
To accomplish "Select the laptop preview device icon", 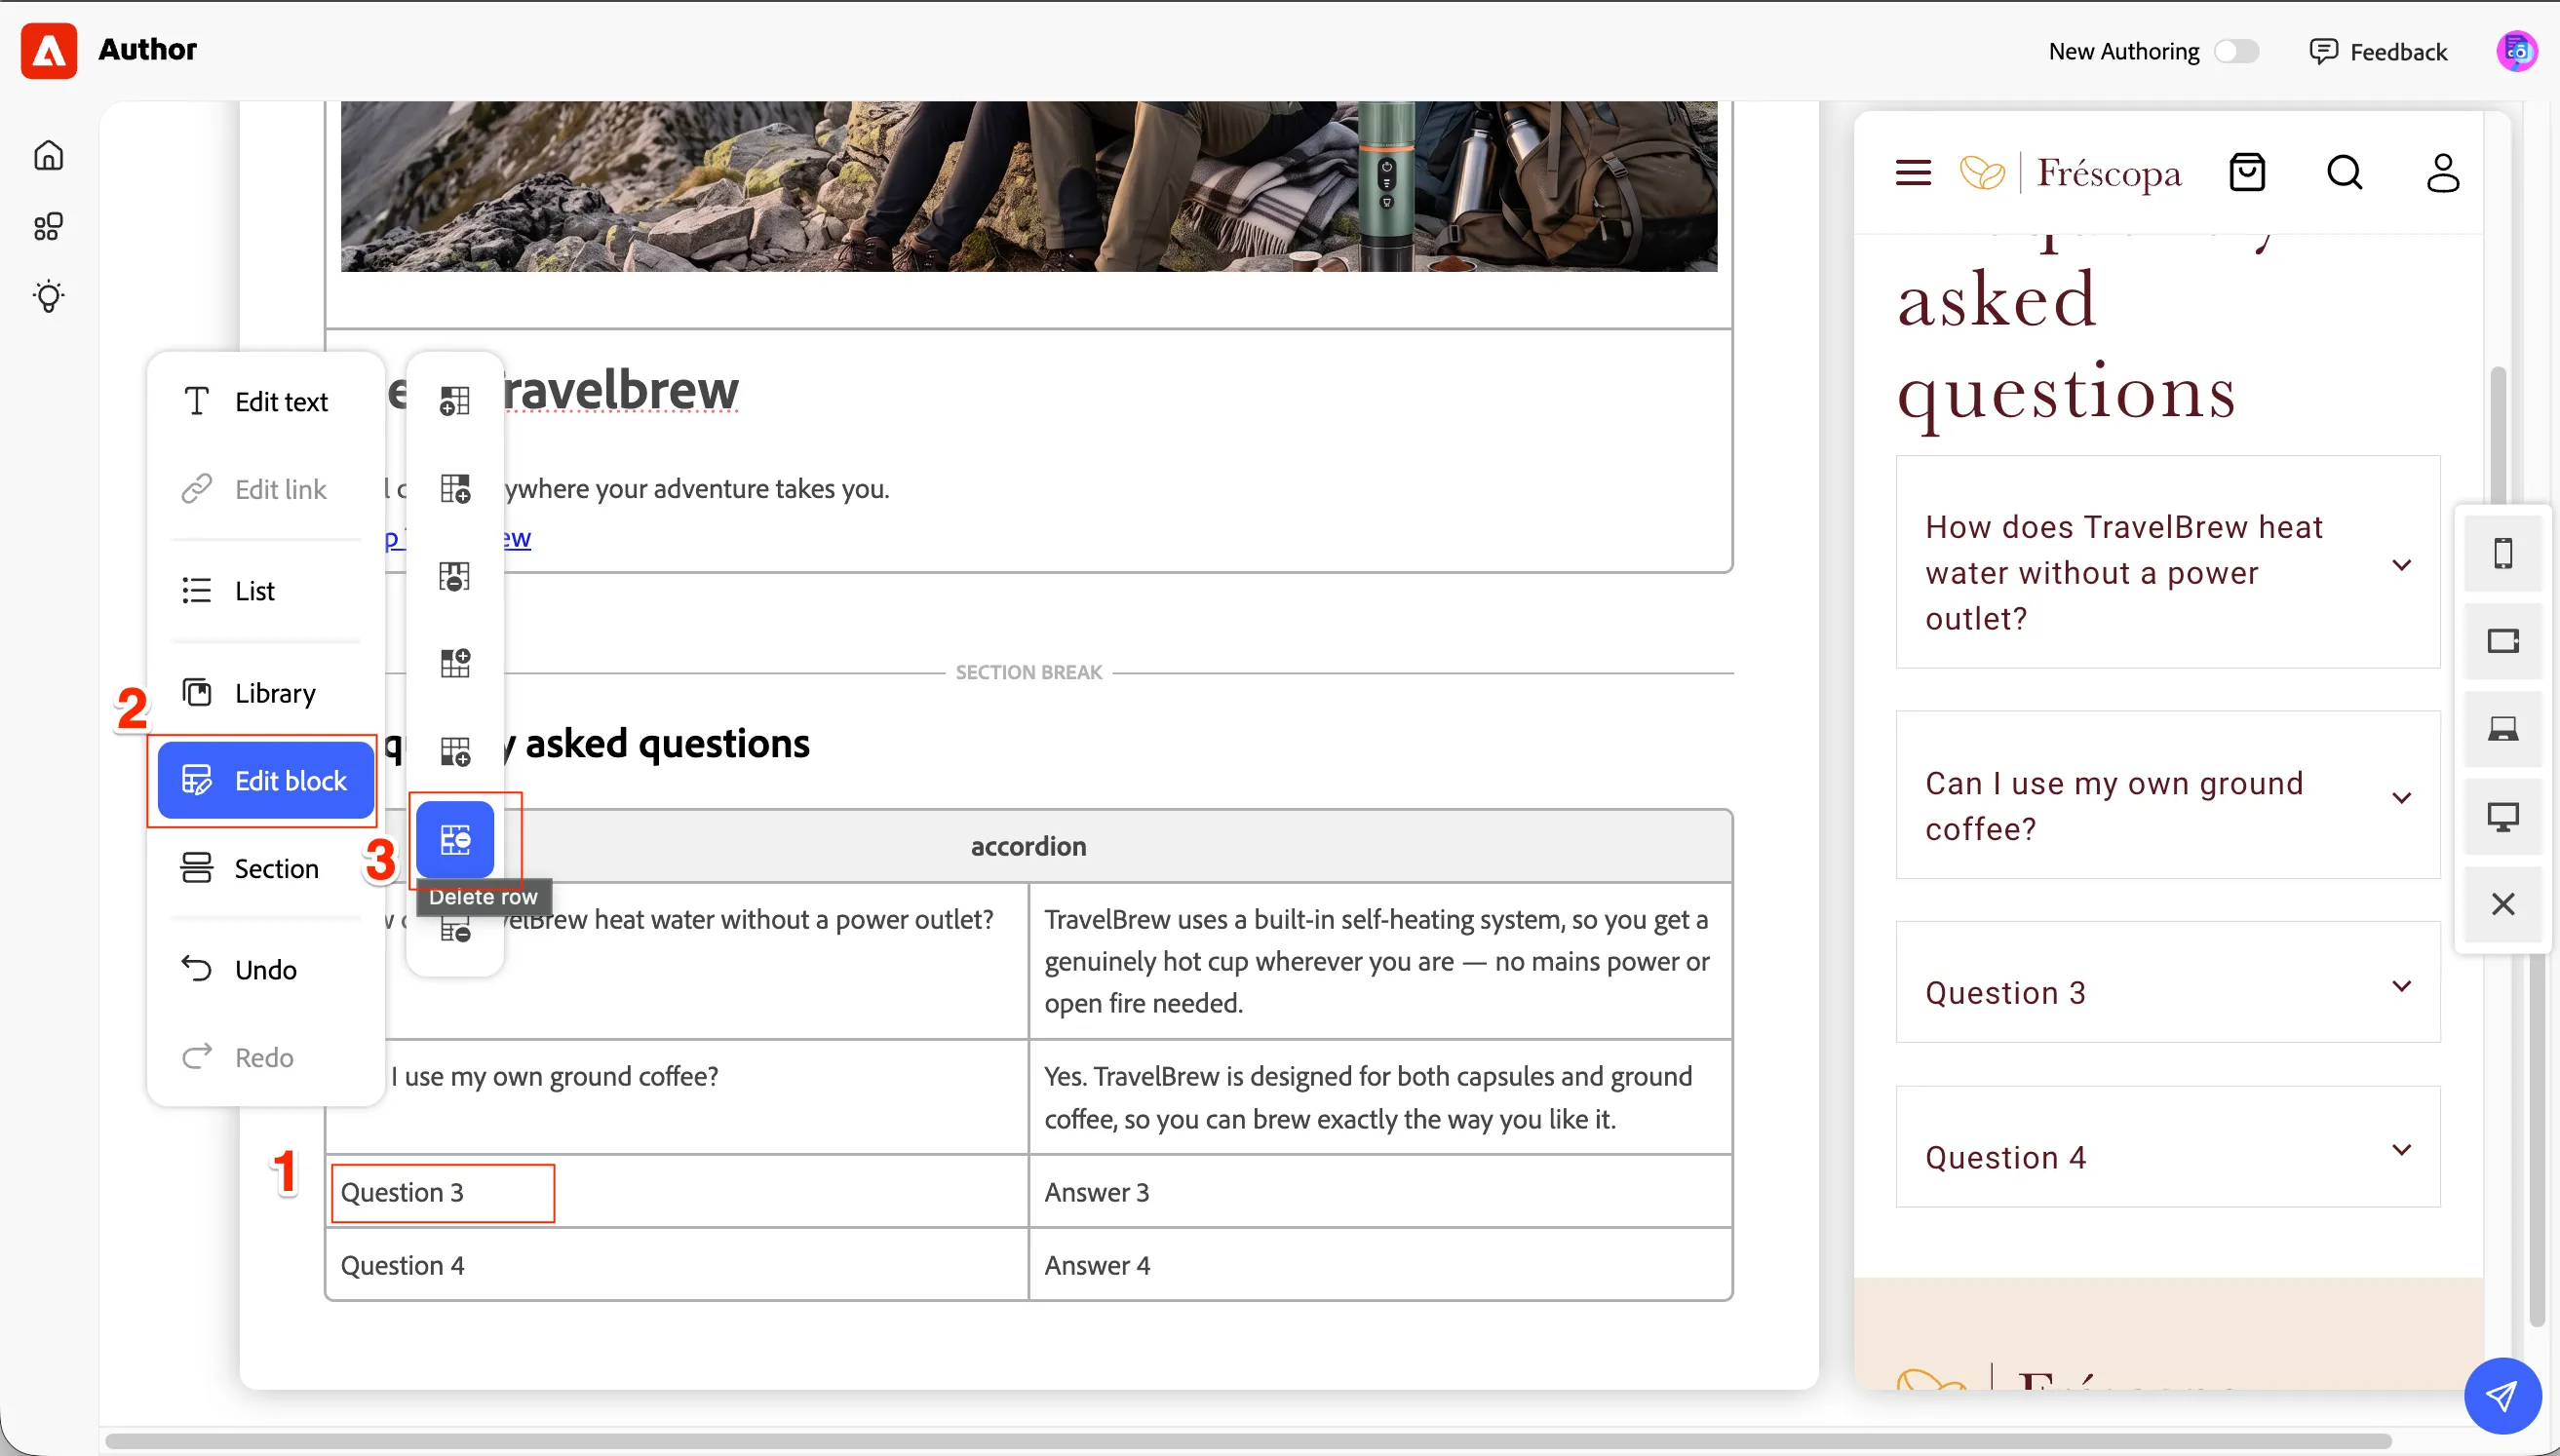I will coord(2503,729).
